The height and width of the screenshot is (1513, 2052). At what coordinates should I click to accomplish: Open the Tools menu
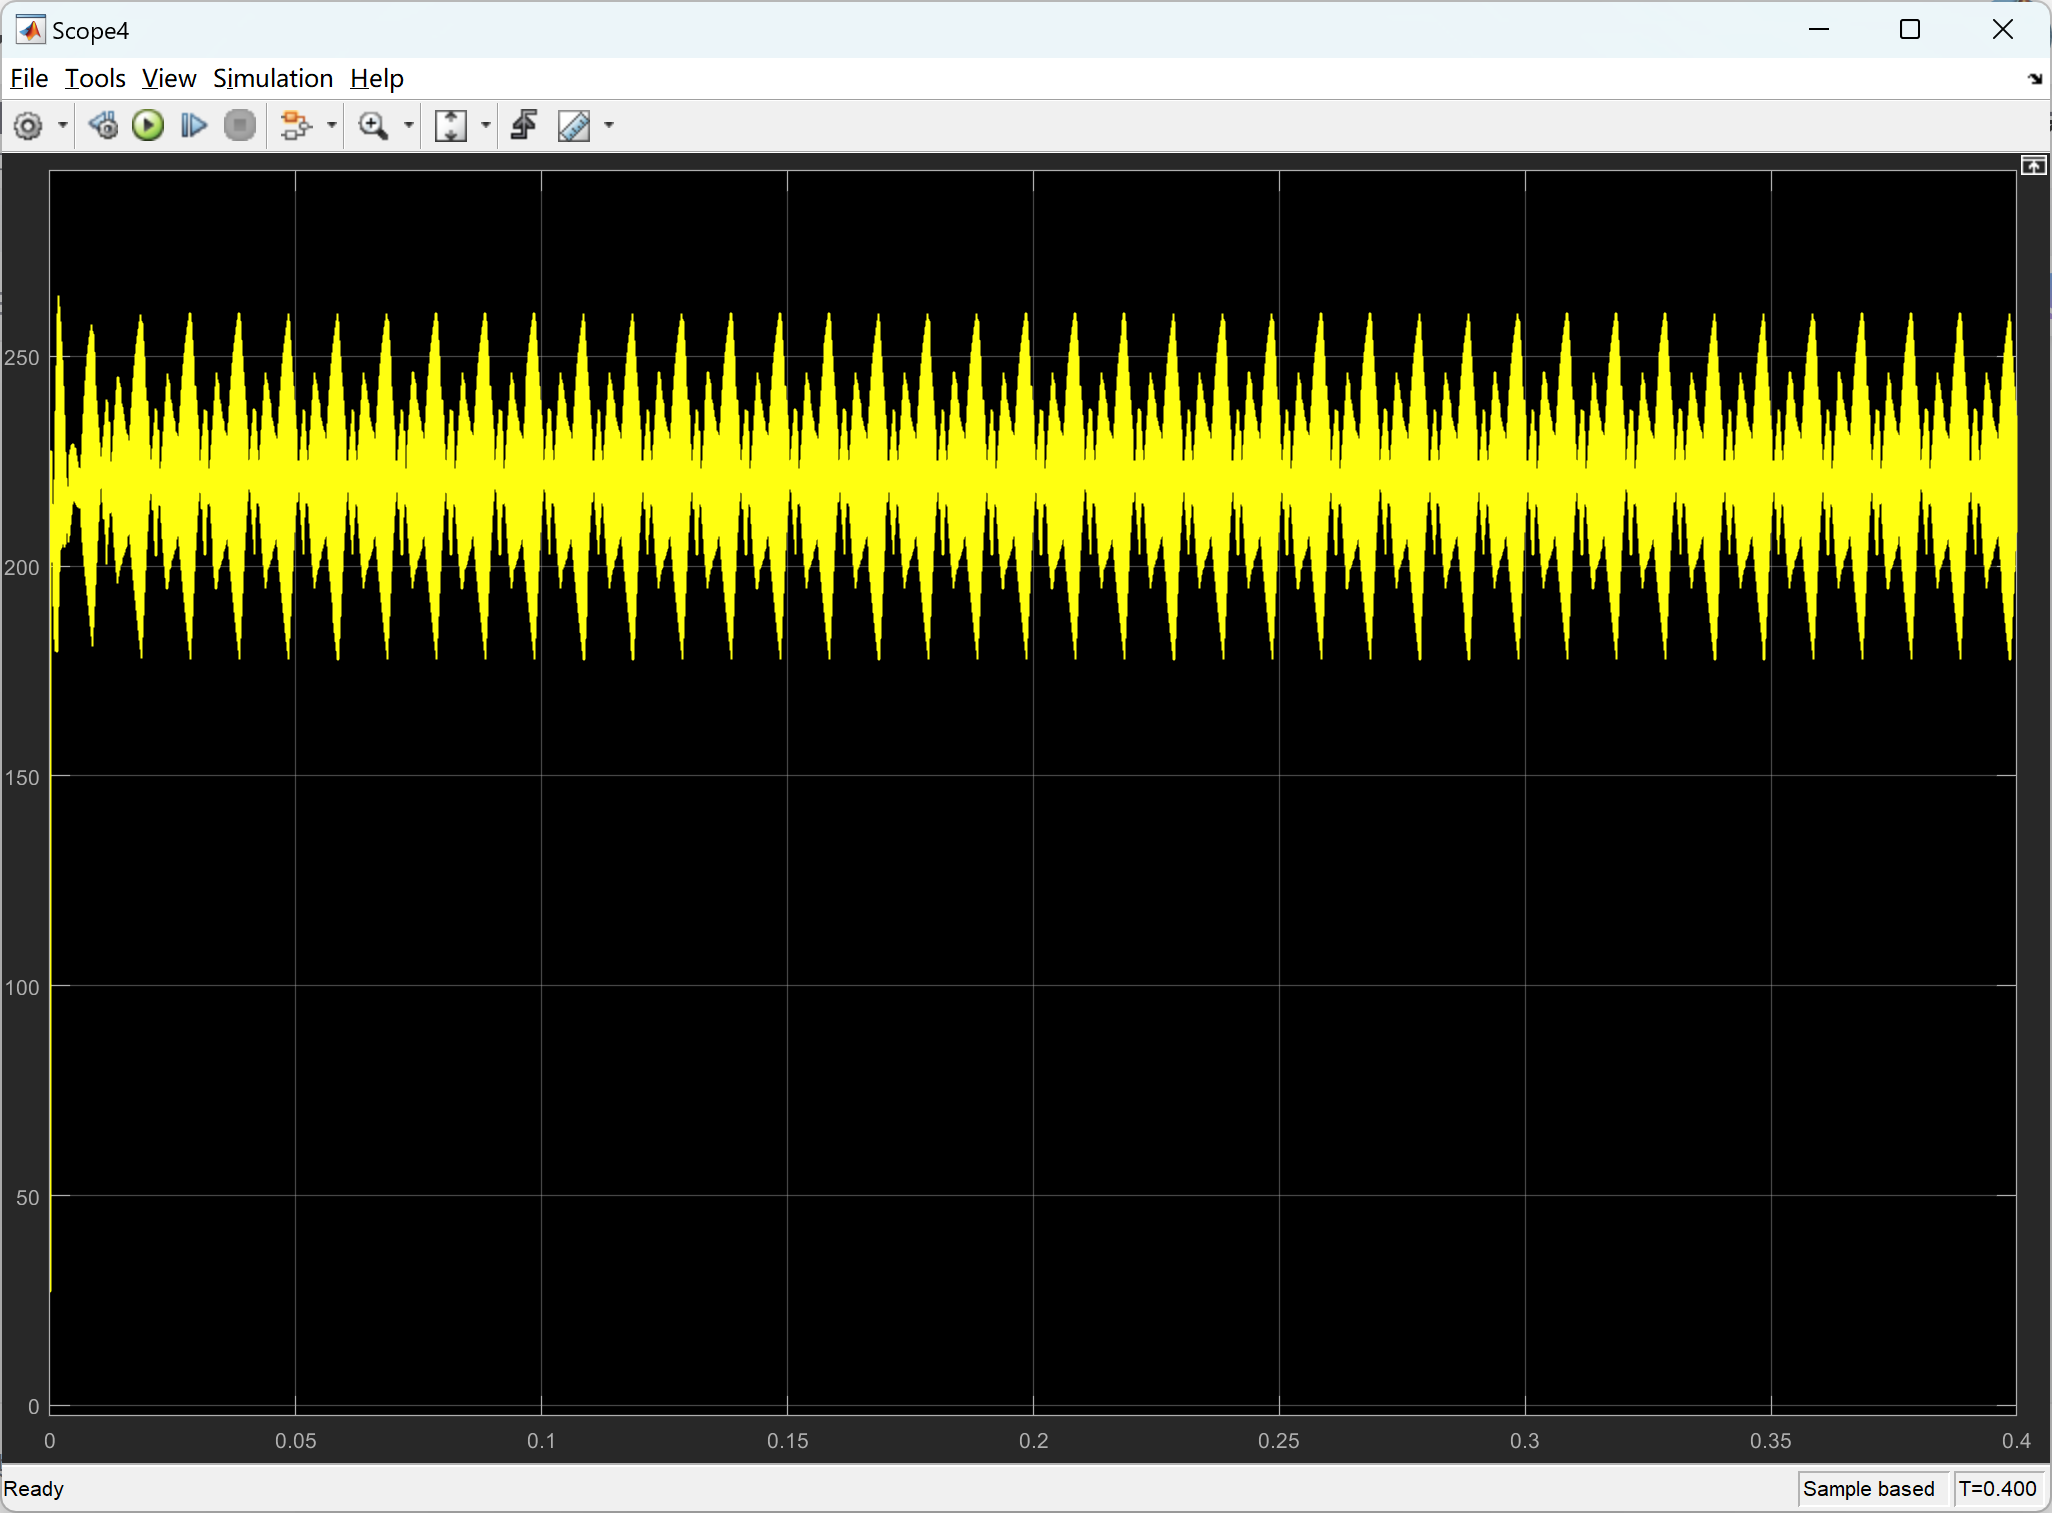pyautogui.click(x=95, y=78)
